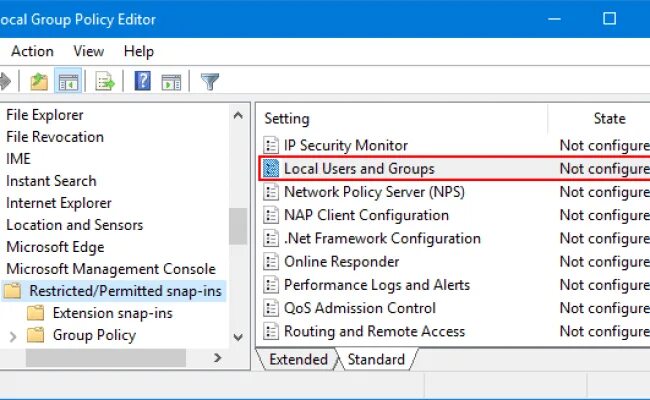
Task: Click the Forward arrow toolbar icon
Action: 5,81
